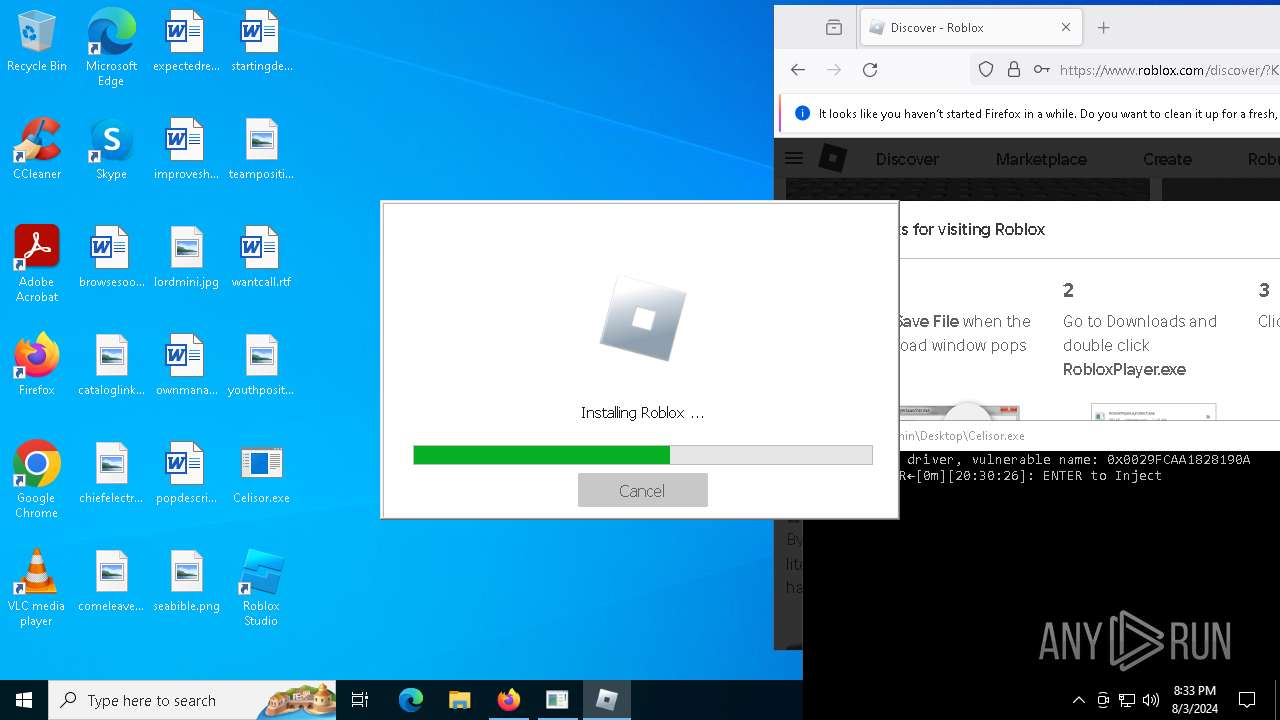This screenshot has height=720, width=1280.
Task: Open the Microsoft Edge desktop shortcut
Action: pos(111,48)
